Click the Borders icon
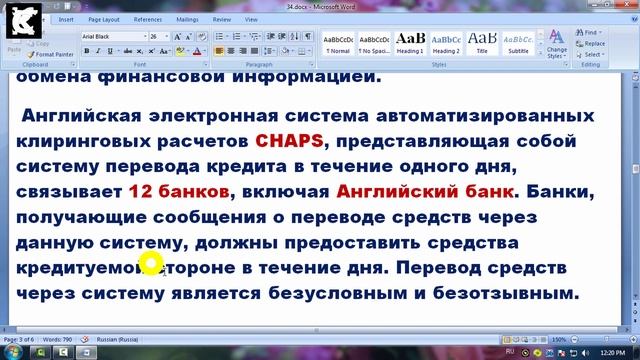640x360 pixels. [x=302, y=51]
